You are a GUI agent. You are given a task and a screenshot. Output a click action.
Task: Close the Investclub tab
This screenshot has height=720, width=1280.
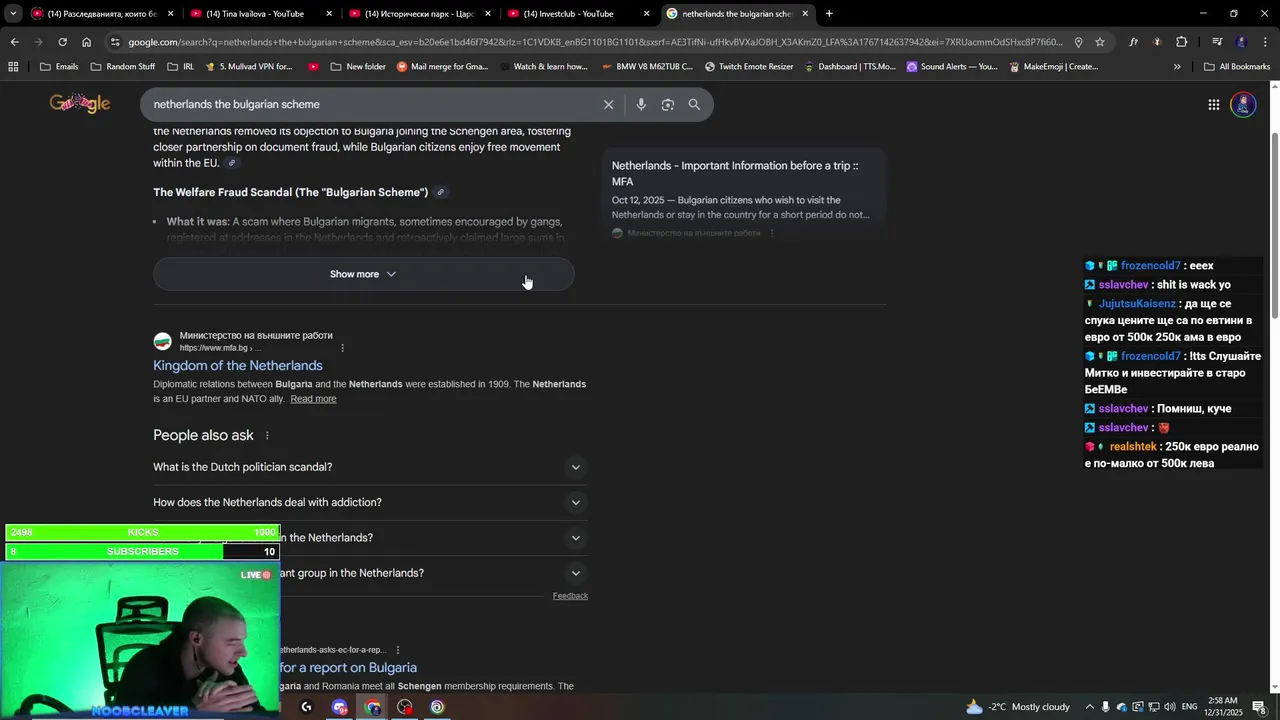click(x=647, y=14)
